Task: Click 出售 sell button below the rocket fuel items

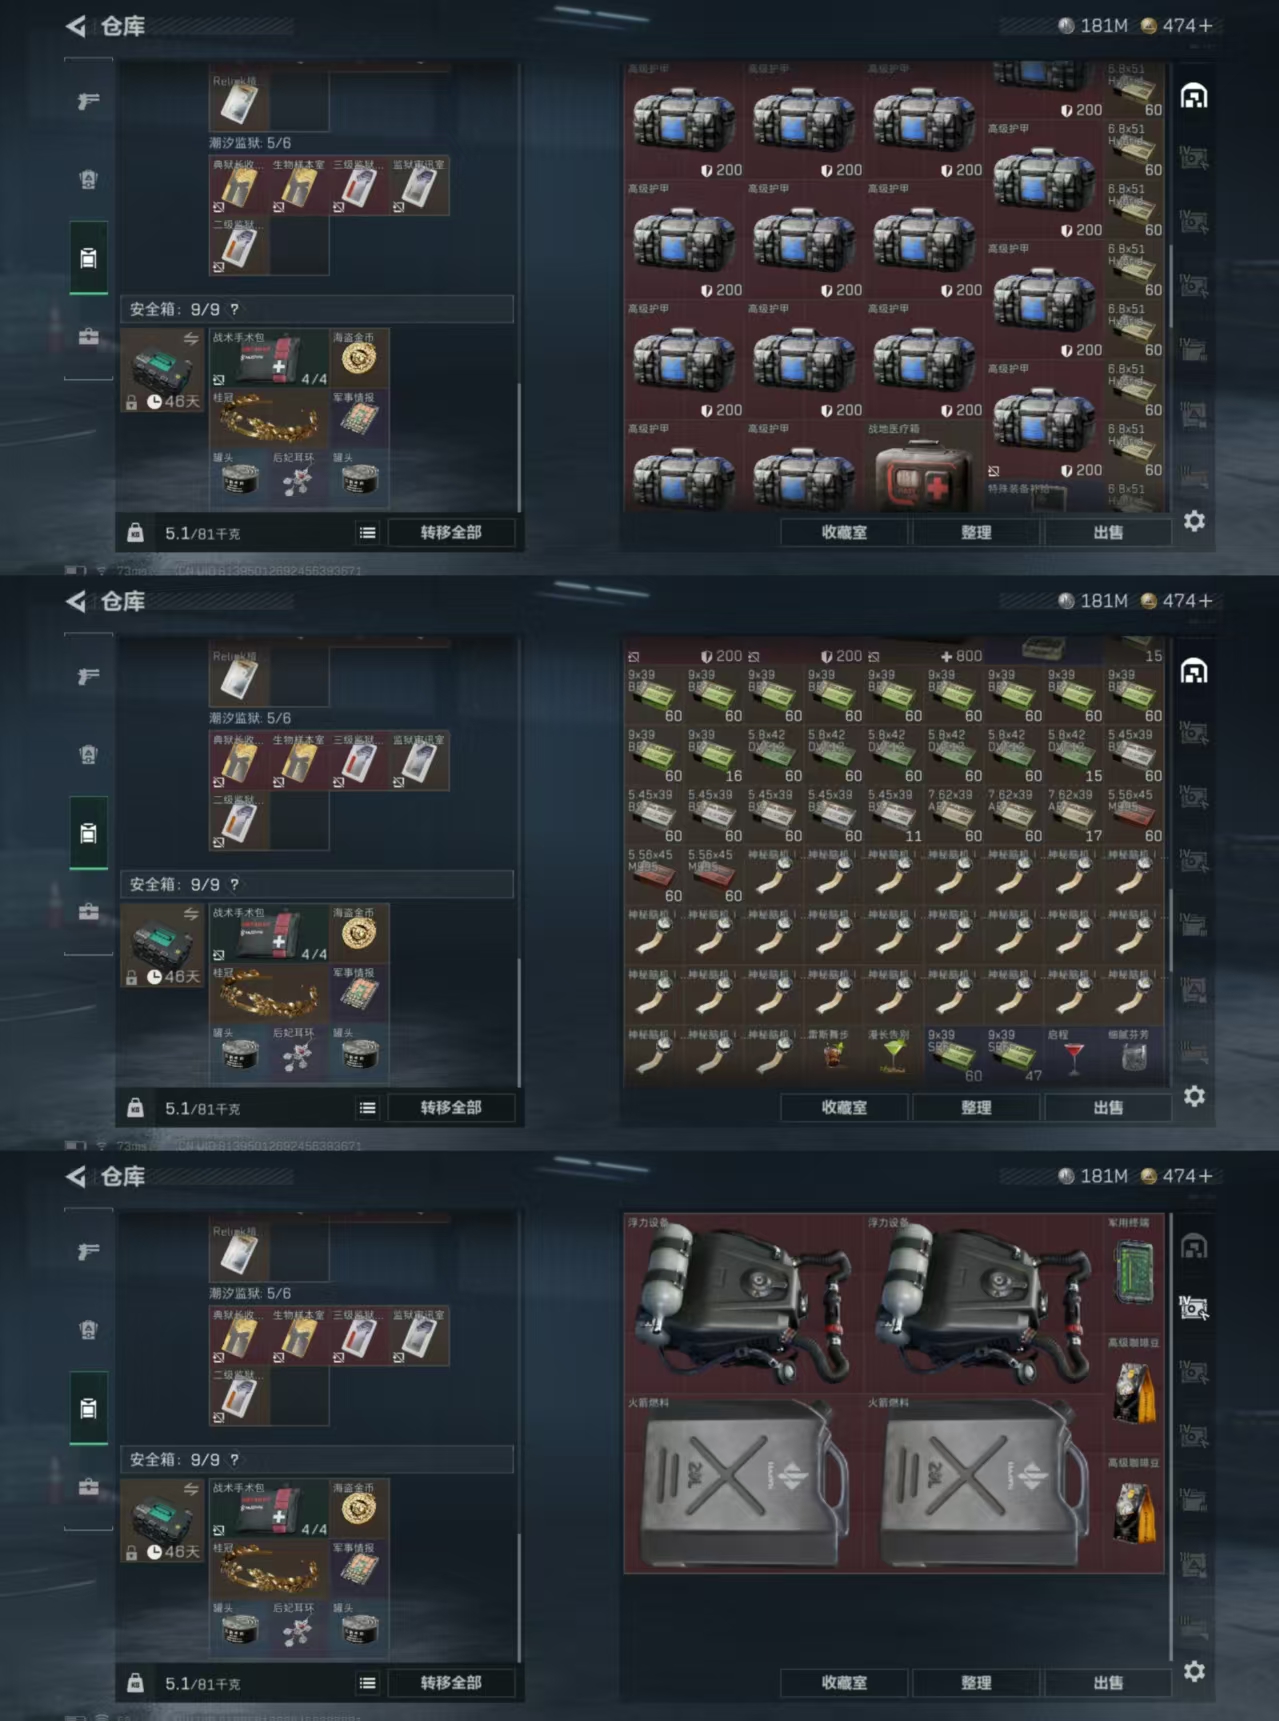Action: pos(1108,1682)
